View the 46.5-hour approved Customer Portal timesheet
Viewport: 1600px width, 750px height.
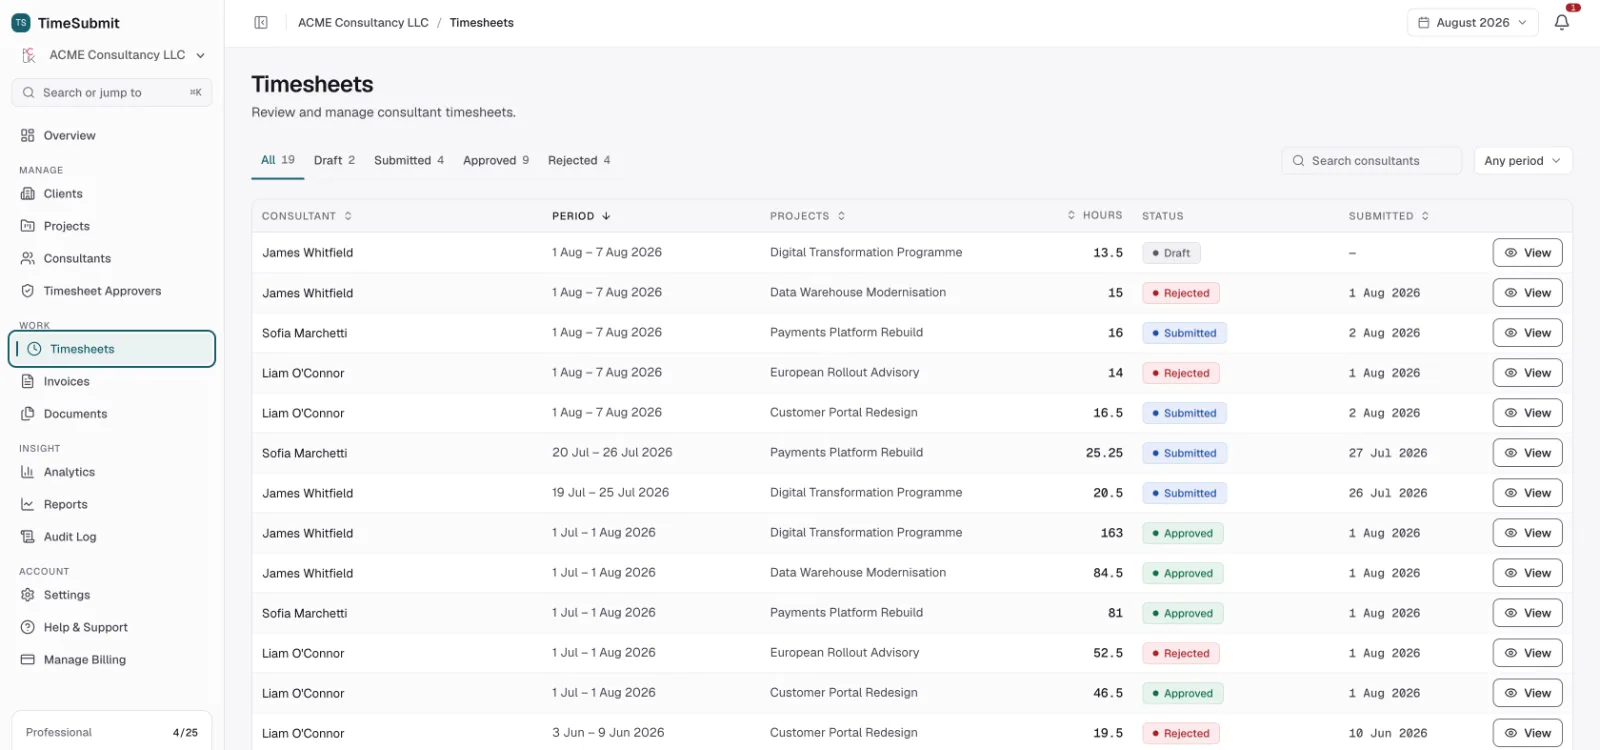pos(1527,693)
